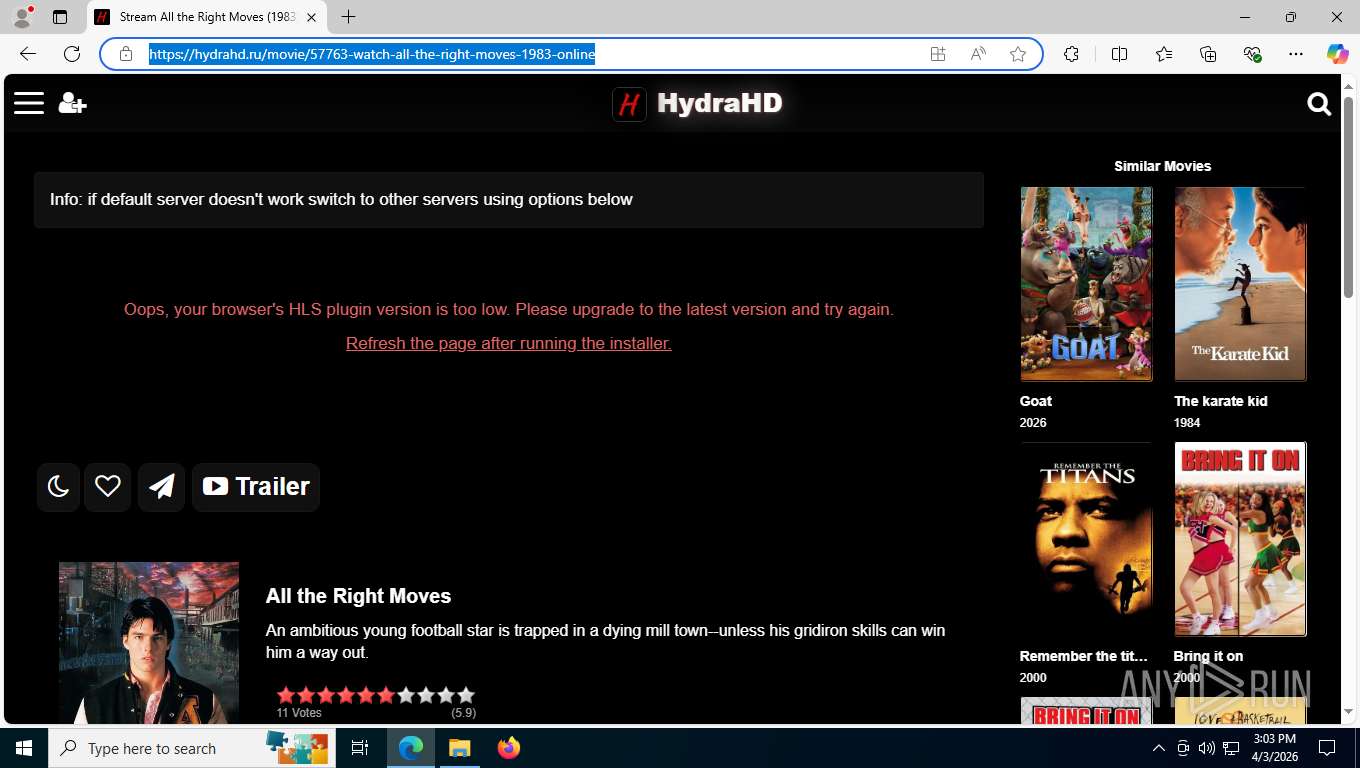Click page scrollbar up arrow
The height and width of the screenshot is (768, 1360).
[1348, 85]
